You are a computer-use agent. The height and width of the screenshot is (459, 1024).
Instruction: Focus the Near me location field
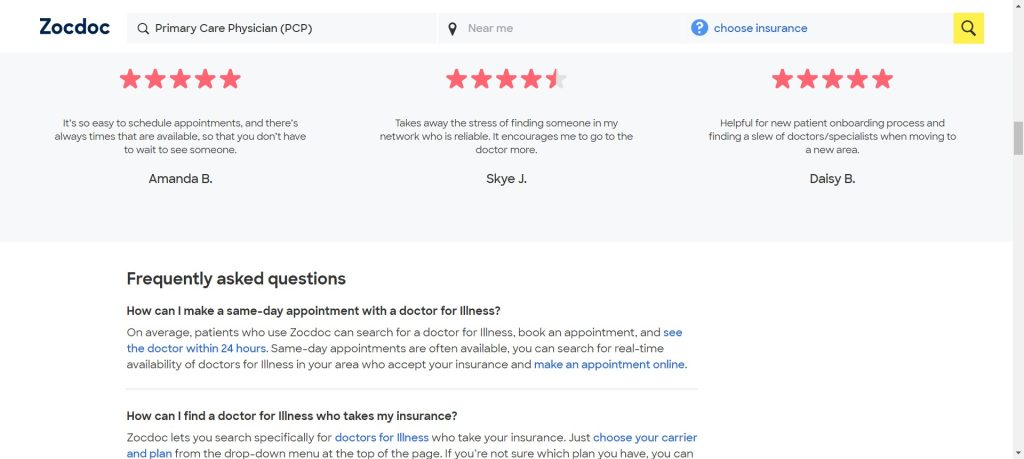click(570, 28)
